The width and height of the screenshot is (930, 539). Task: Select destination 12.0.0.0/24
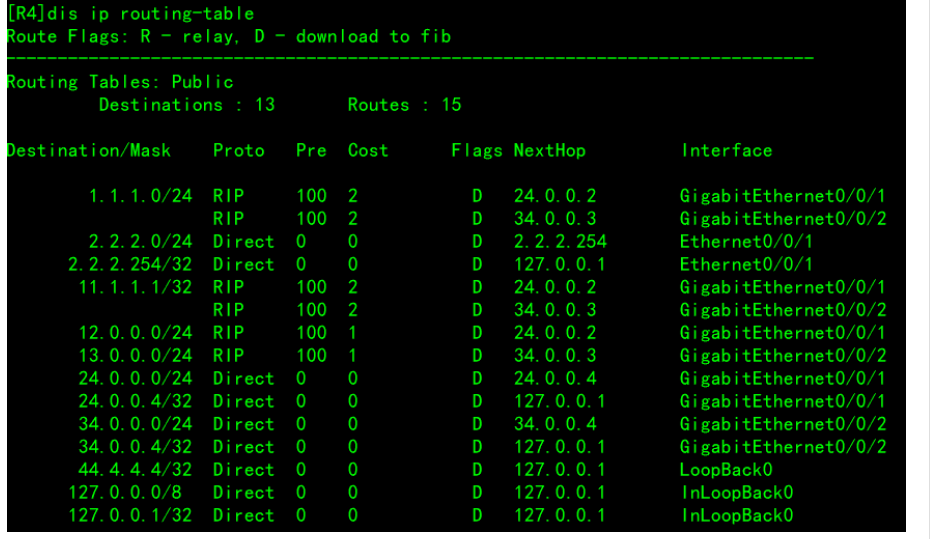coord(135,333)
